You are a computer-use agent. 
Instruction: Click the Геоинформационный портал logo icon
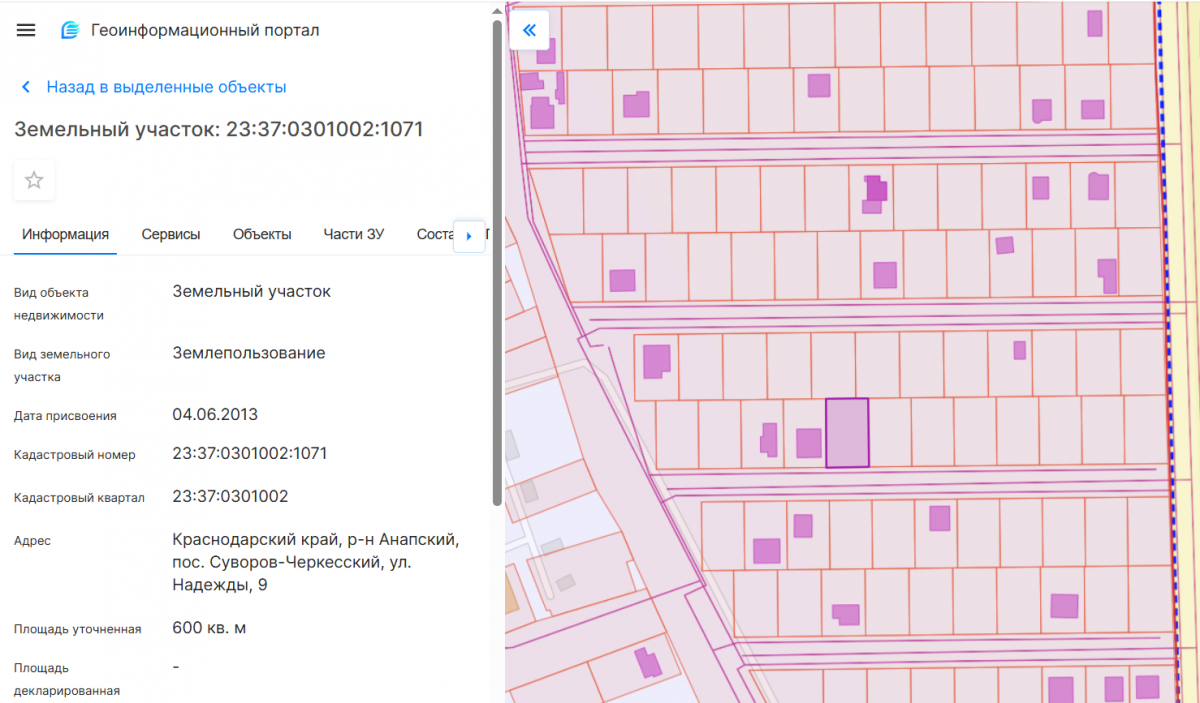pos(69,30)
